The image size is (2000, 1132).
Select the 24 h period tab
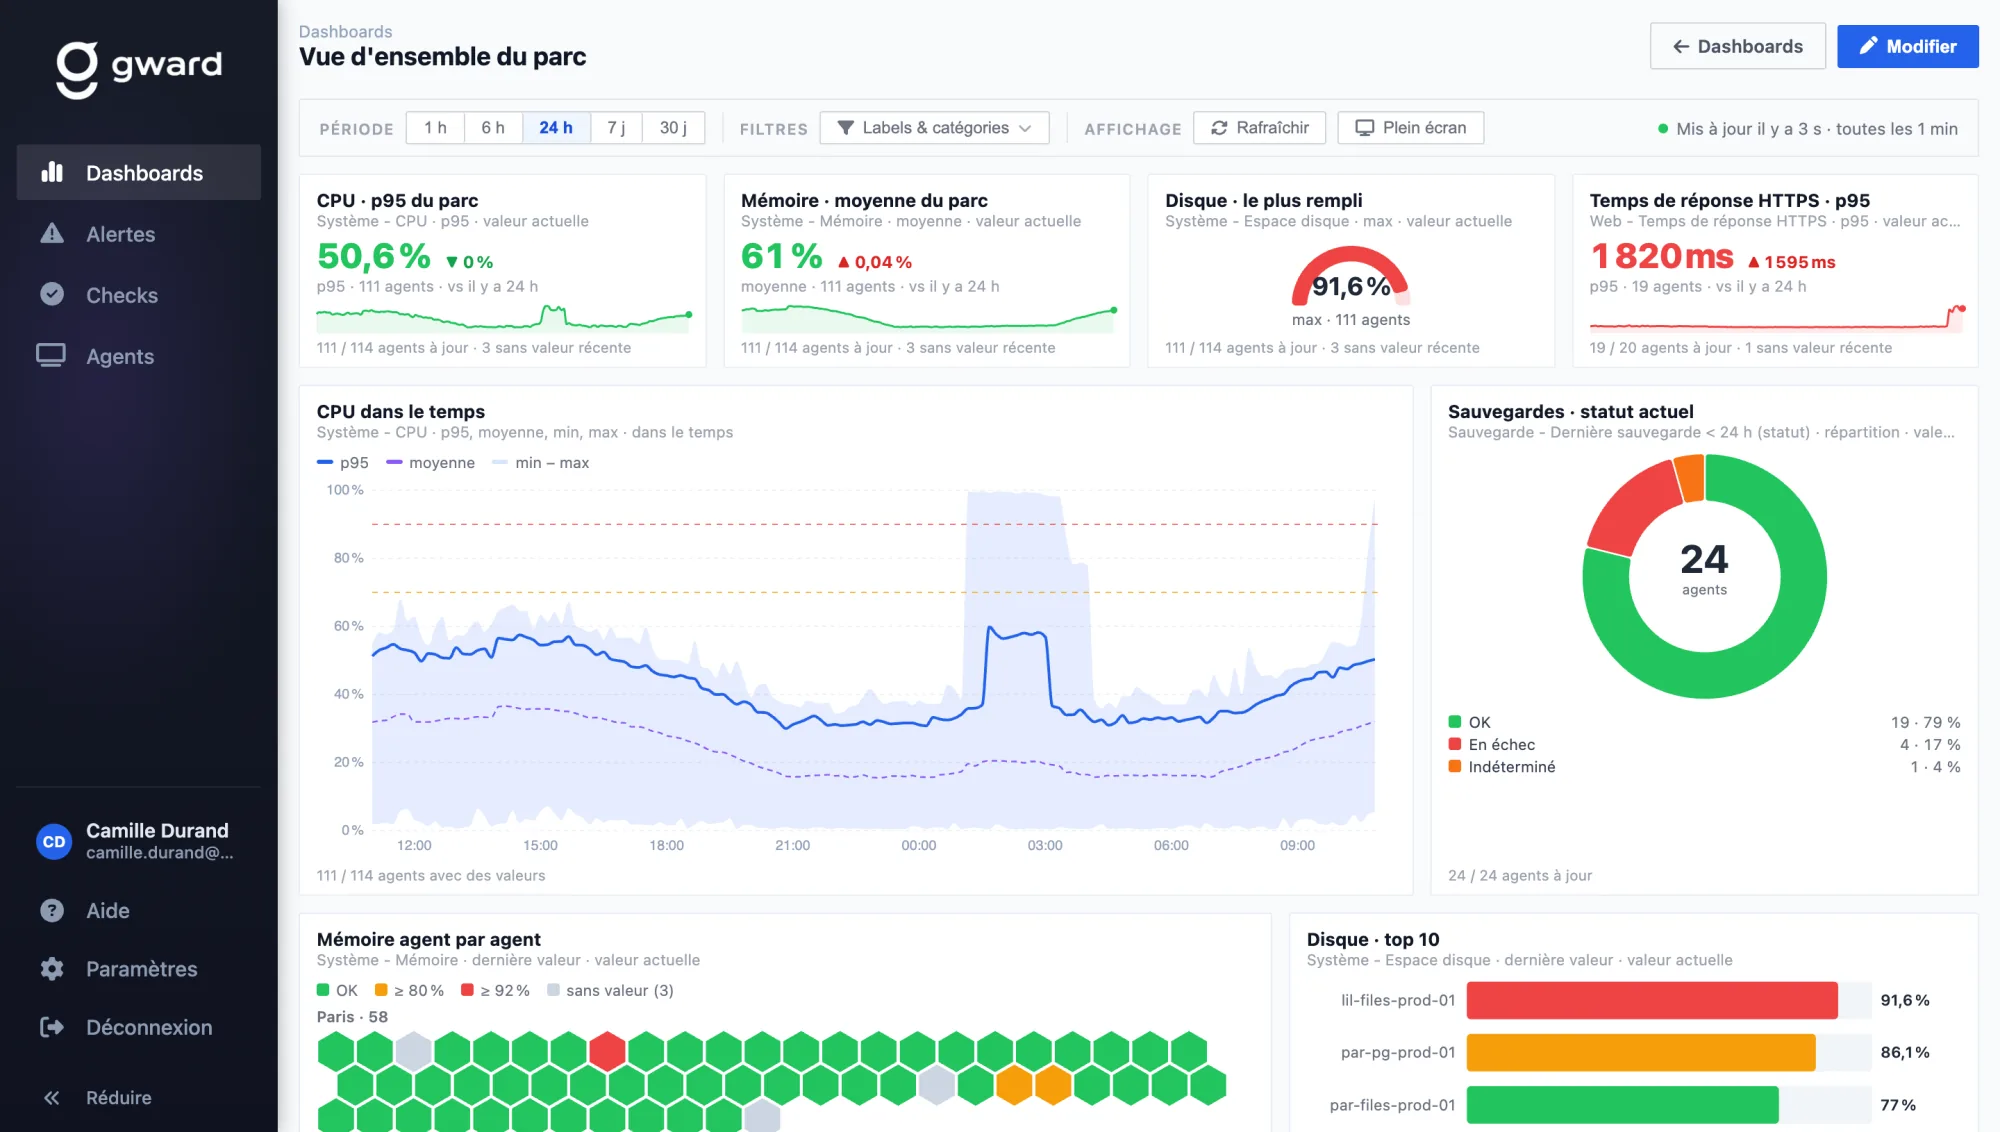tap(556, 128)
